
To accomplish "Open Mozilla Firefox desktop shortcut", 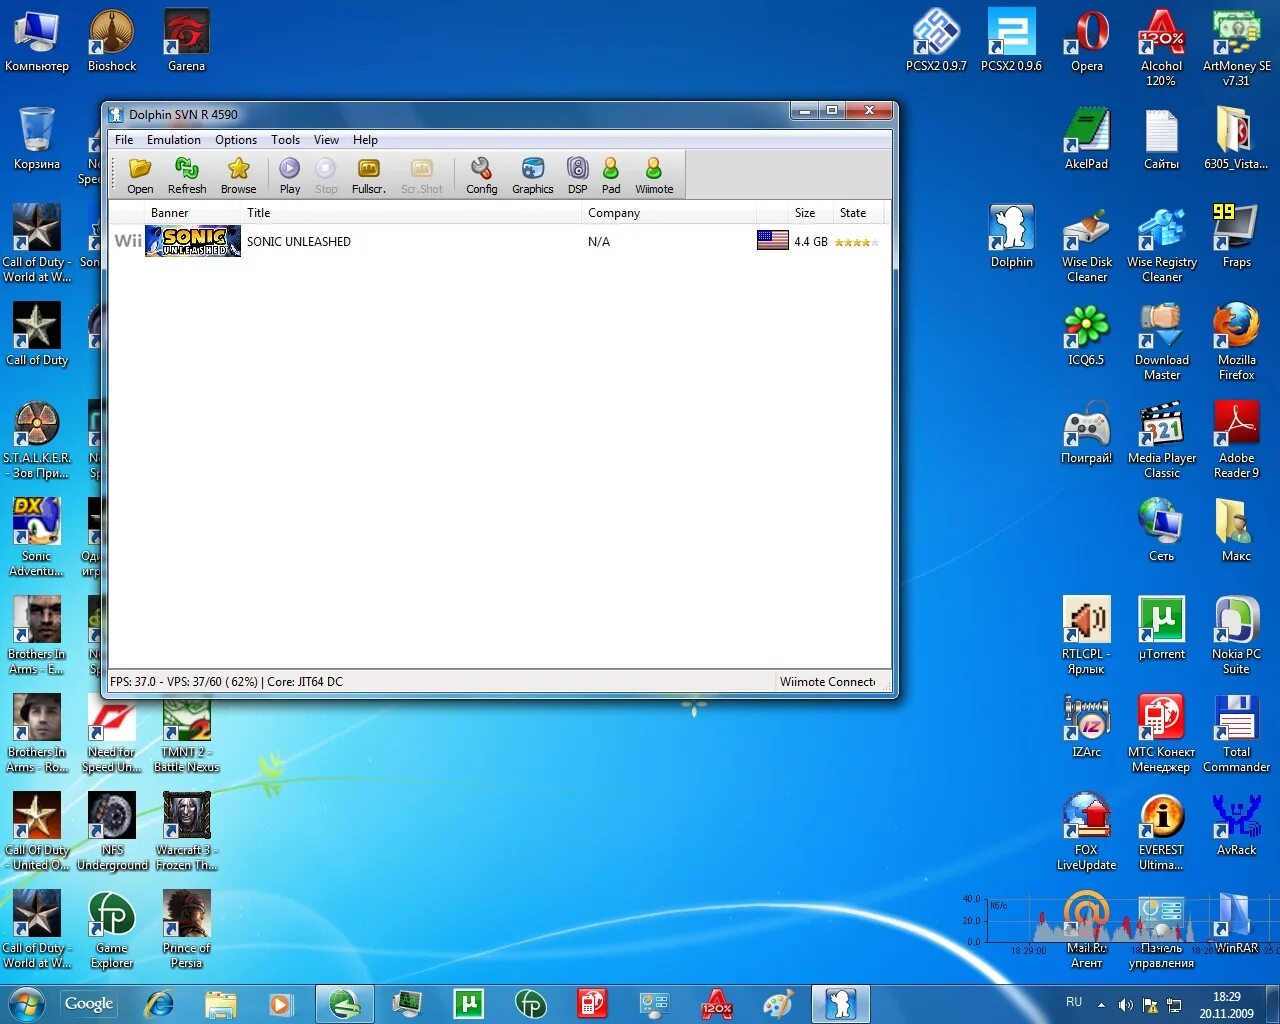I will [x=1236, y=342].
